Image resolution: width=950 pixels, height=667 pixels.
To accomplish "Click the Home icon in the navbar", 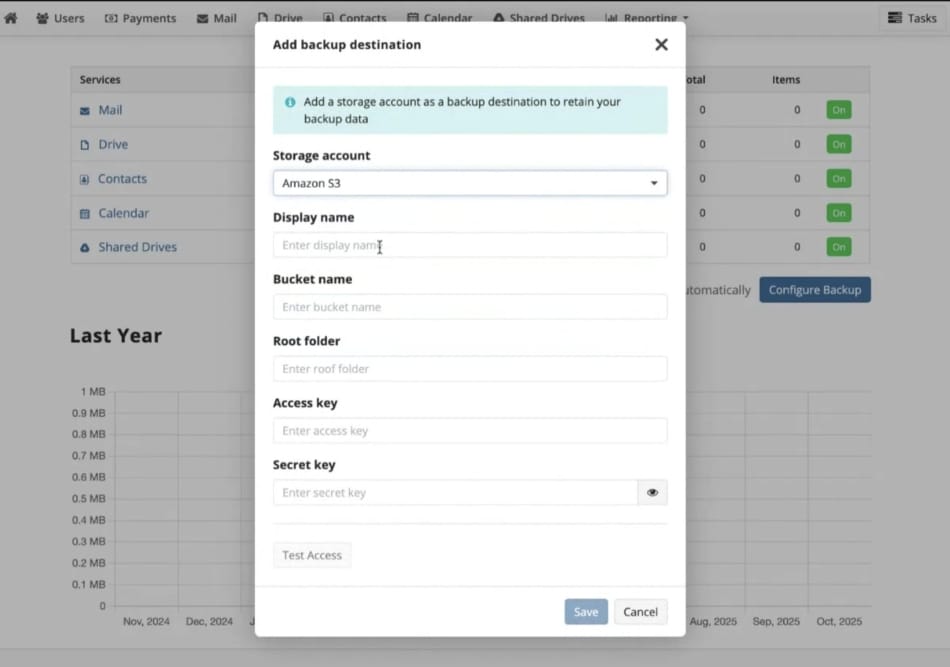I will click(x=11, y=18).
